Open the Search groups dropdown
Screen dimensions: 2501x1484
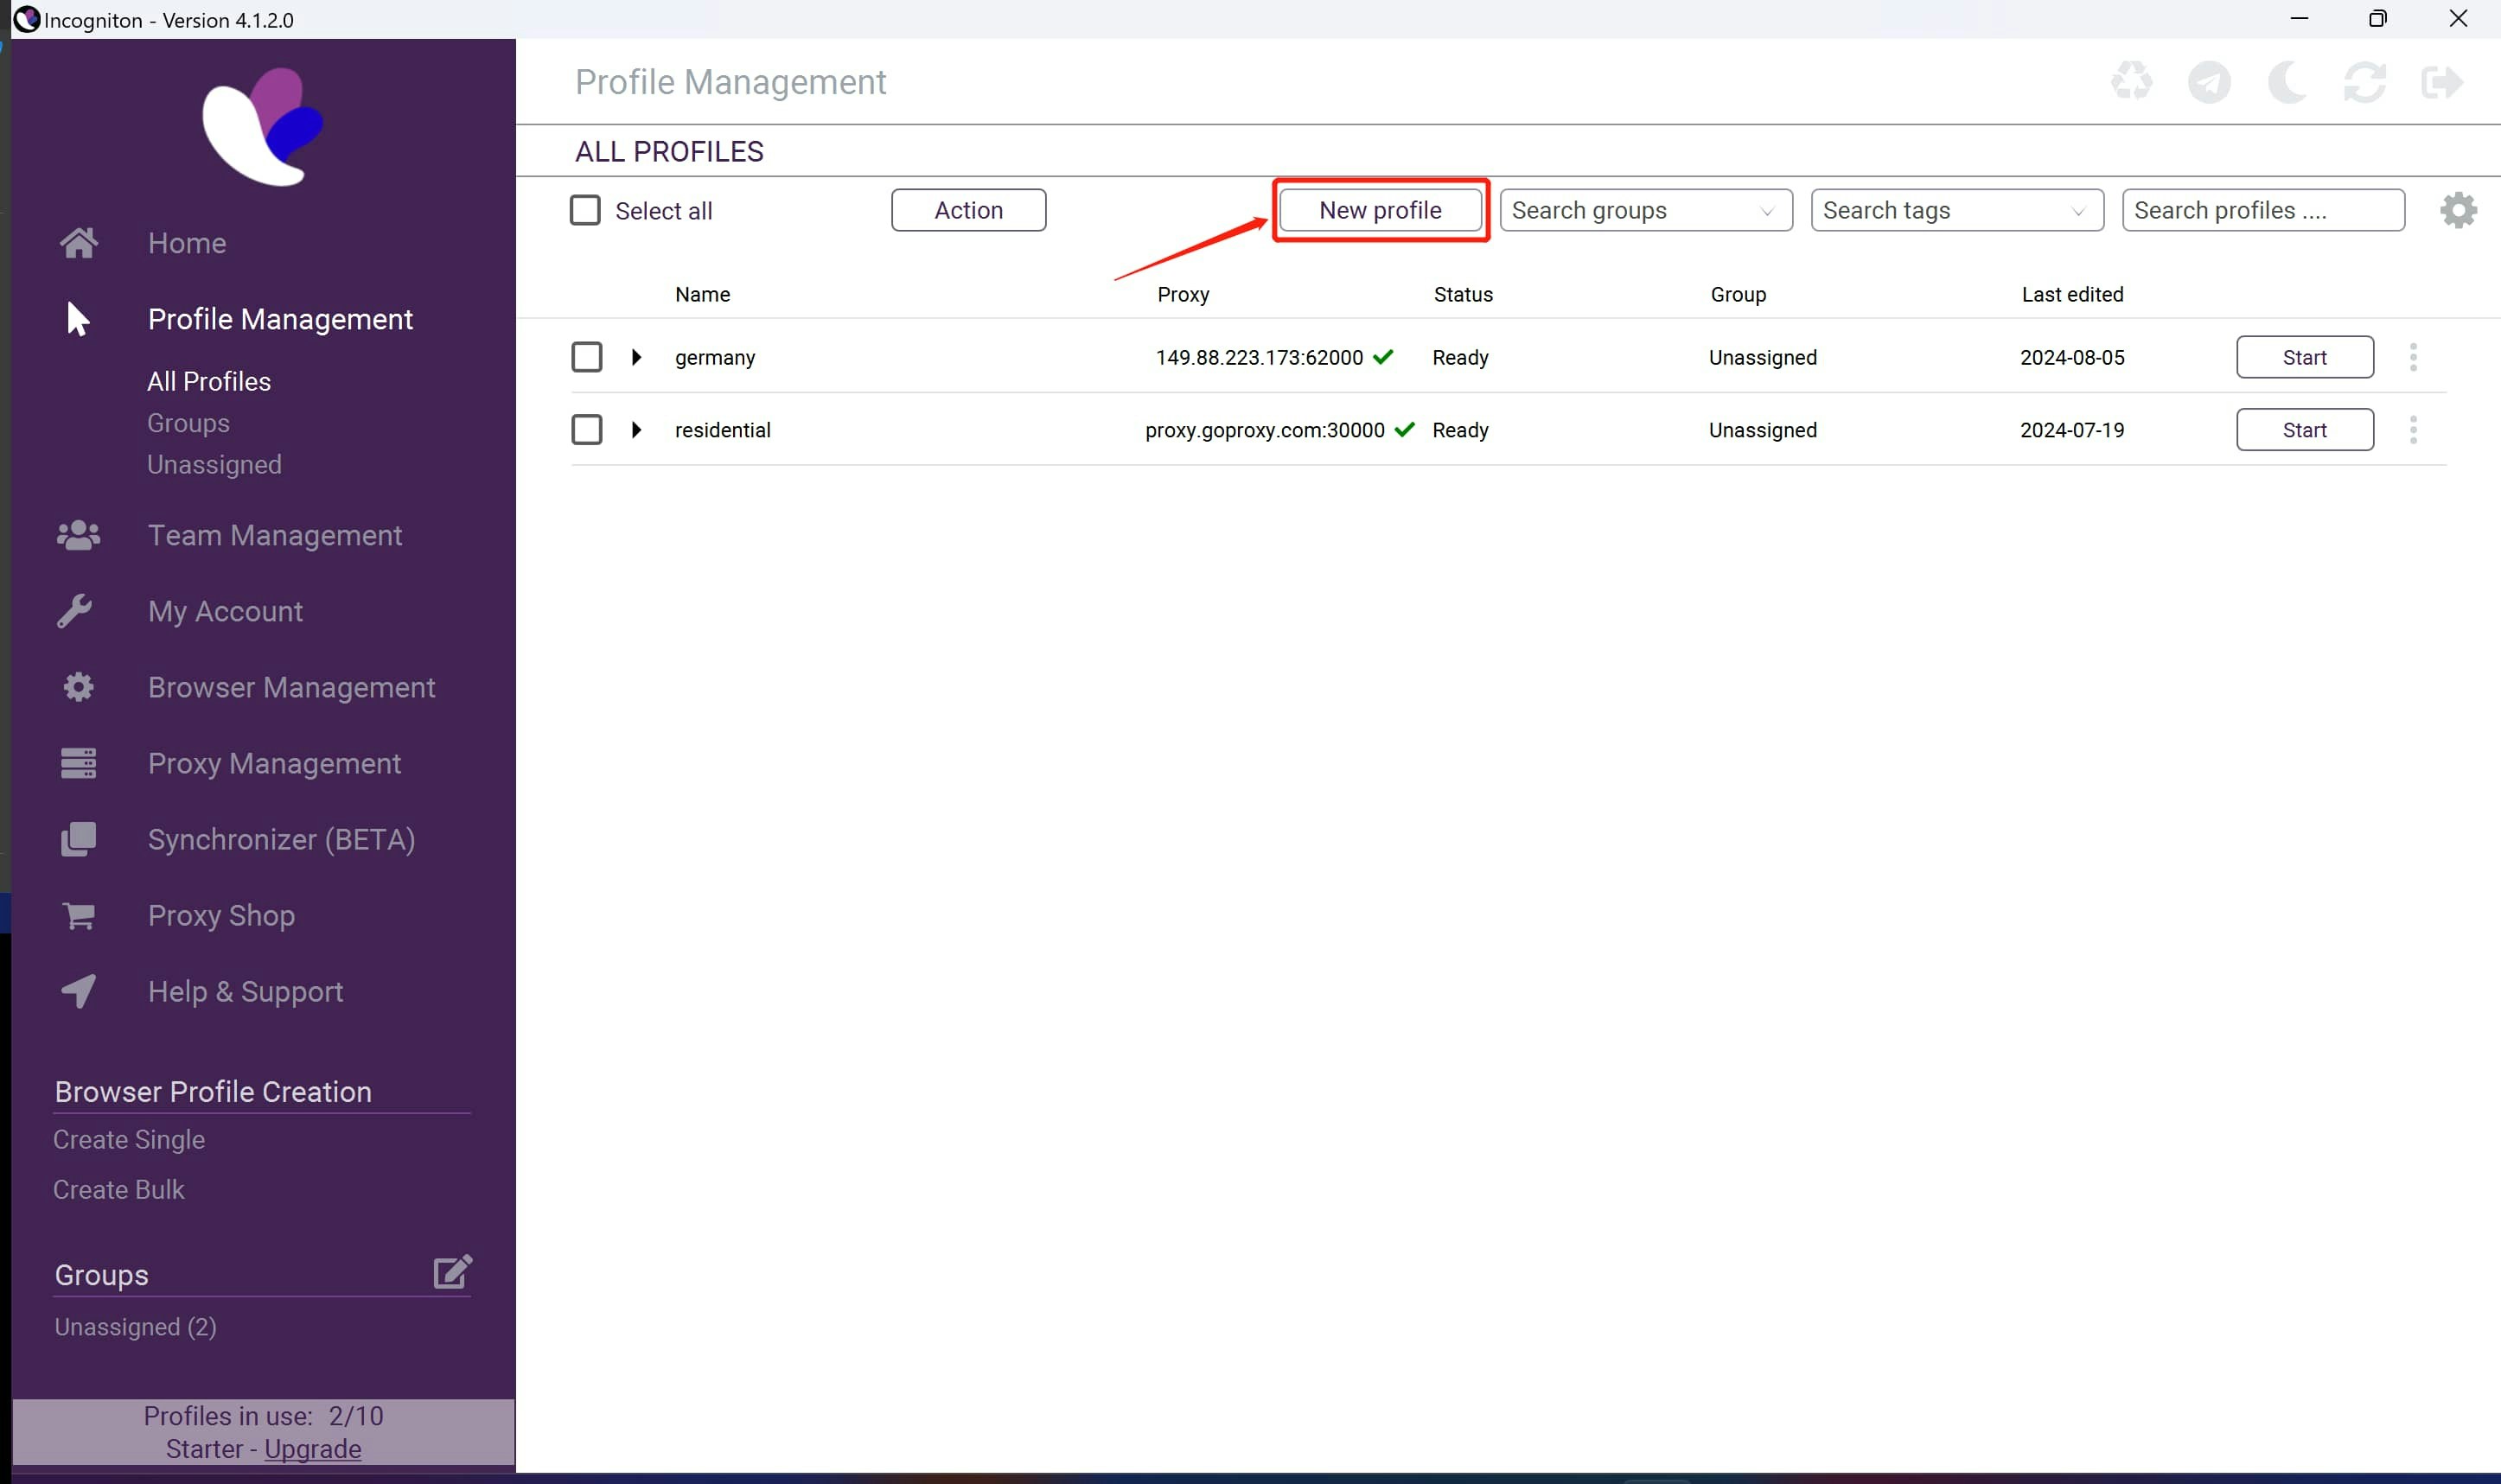[x=1645, y=210]
